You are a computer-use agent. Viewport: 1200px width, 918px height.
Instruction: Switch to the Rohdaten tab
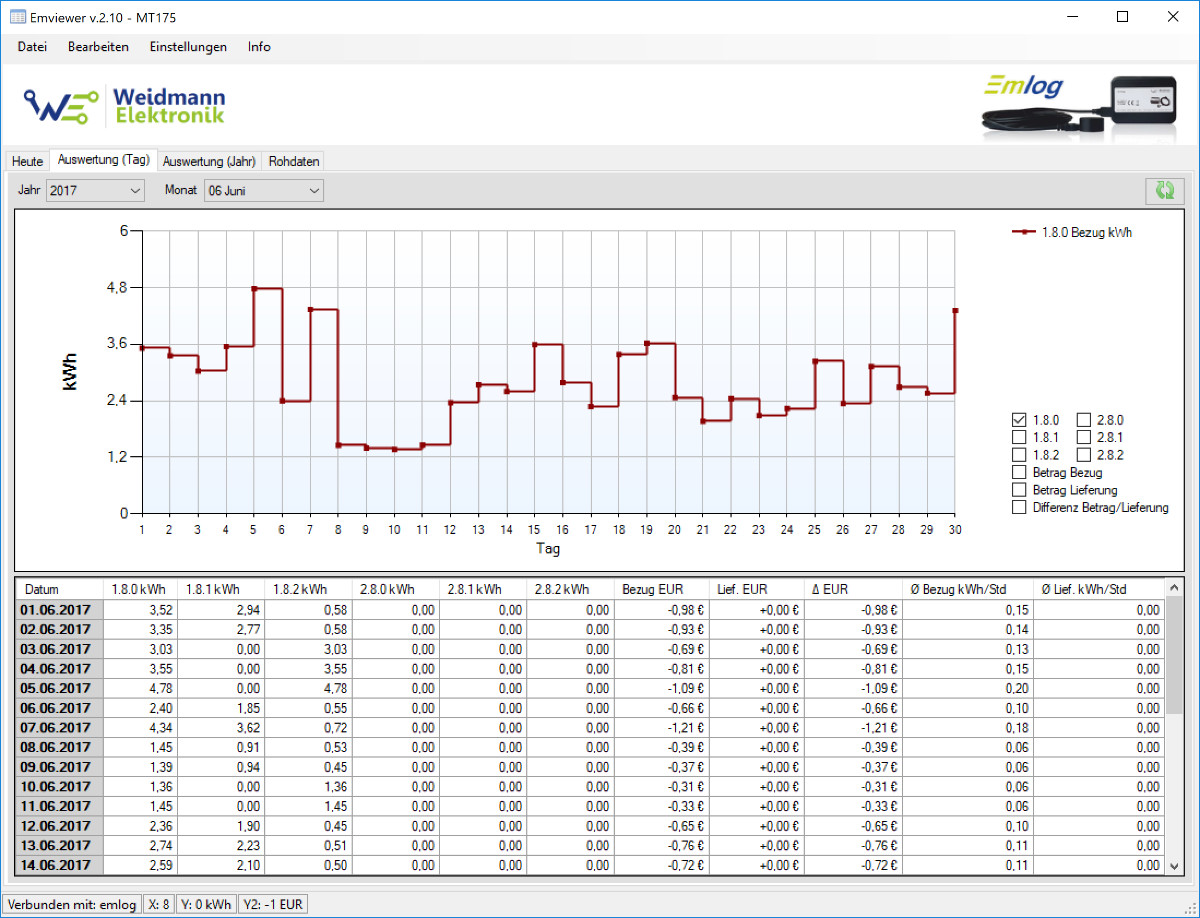pos(294,161)
